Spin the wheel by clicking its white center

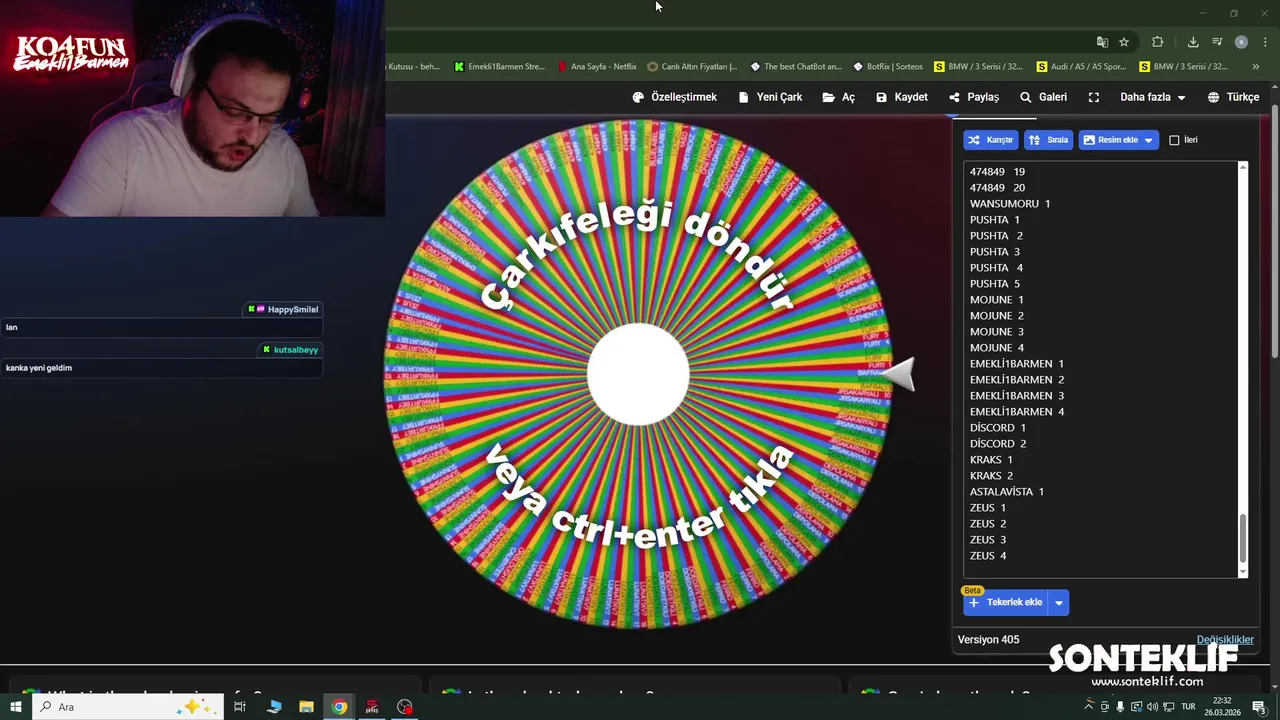point(638,374)
